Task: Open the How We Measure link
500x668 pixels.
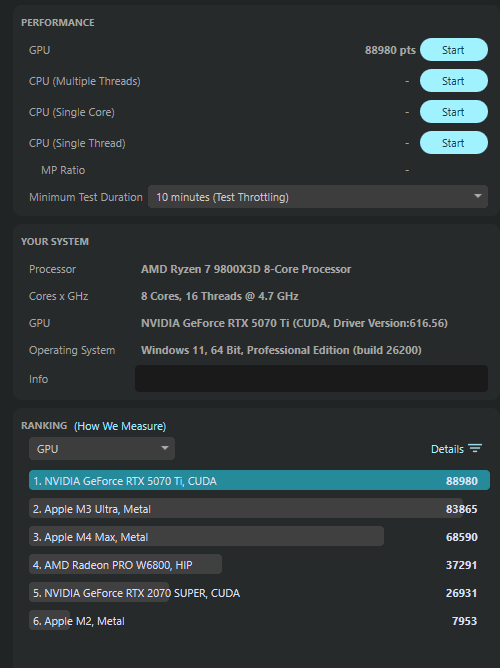Action: tap(120, 426)
